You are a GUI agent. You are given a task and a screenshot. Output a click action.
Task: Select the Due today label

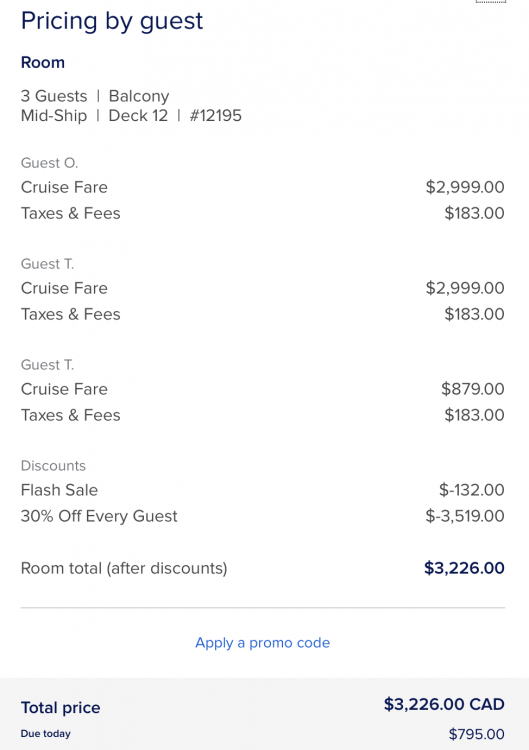pyautogui.click(x=46, y=734)
